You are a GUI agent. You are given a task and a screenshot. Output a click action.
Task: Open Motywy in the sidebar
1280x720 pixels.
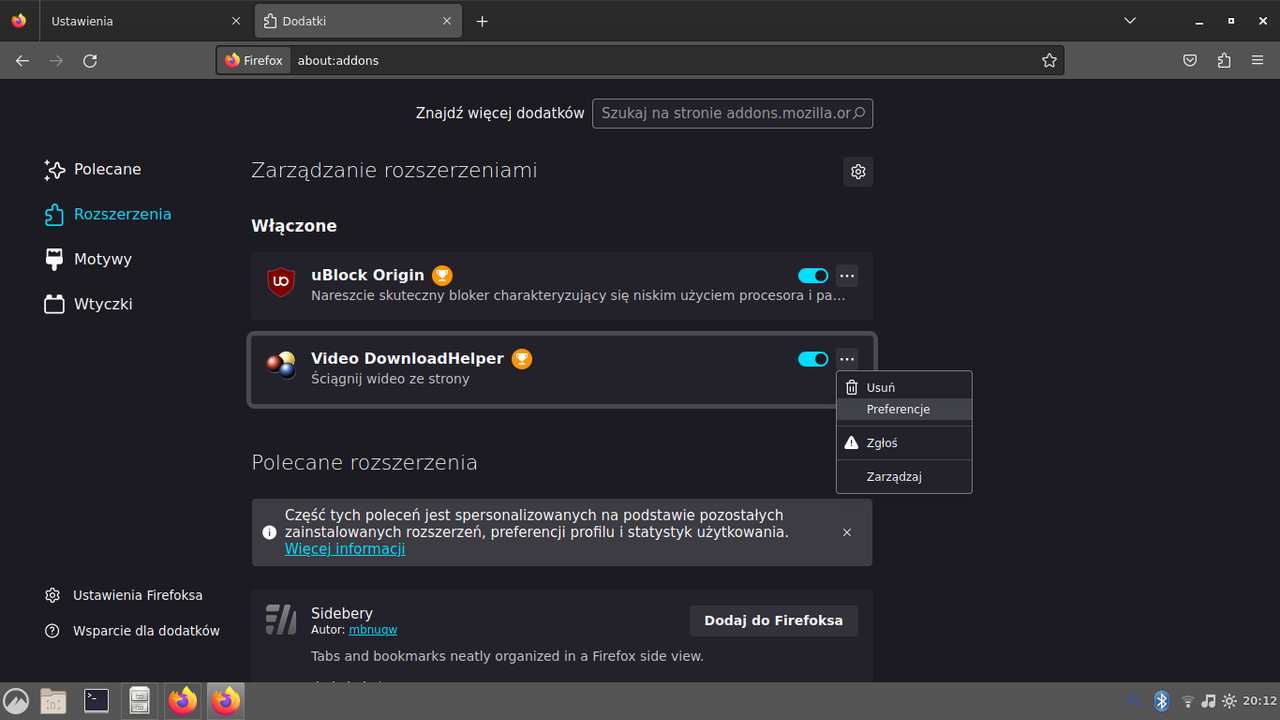click(88, 260)
